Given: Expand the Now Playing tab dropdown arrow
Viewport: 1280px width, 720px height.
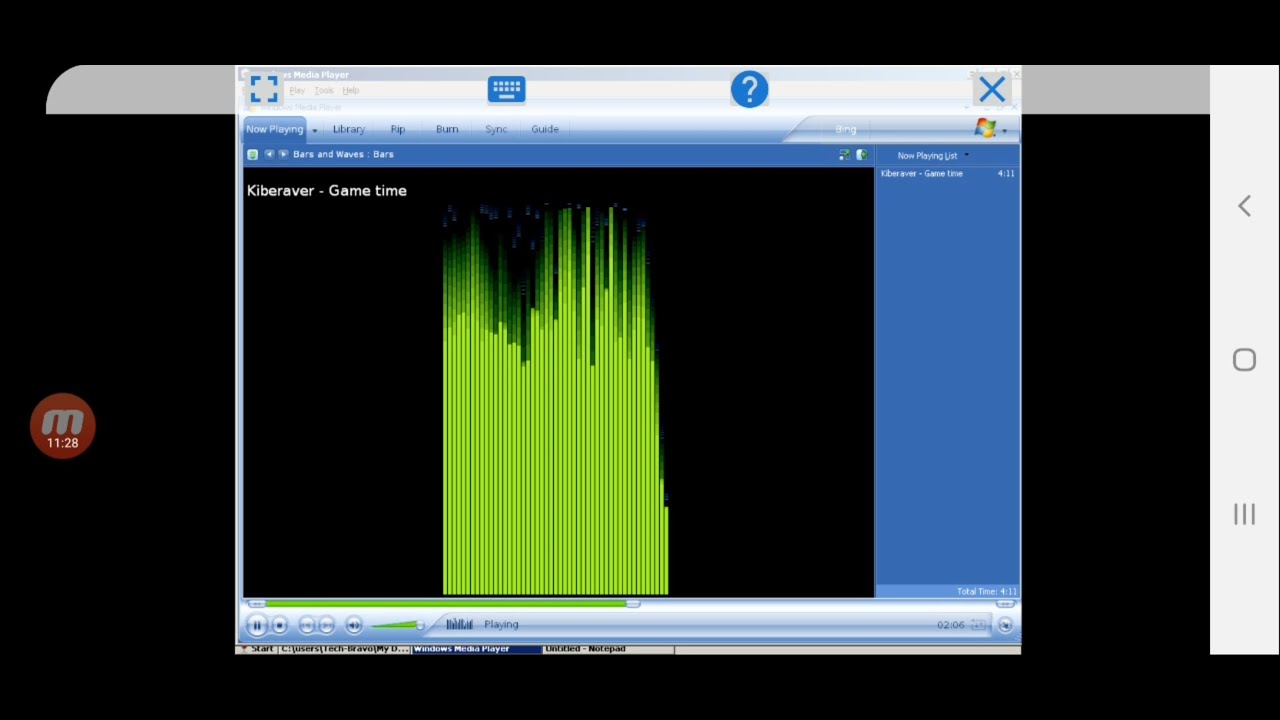Looking at the screenshot, I should point(314,130).
